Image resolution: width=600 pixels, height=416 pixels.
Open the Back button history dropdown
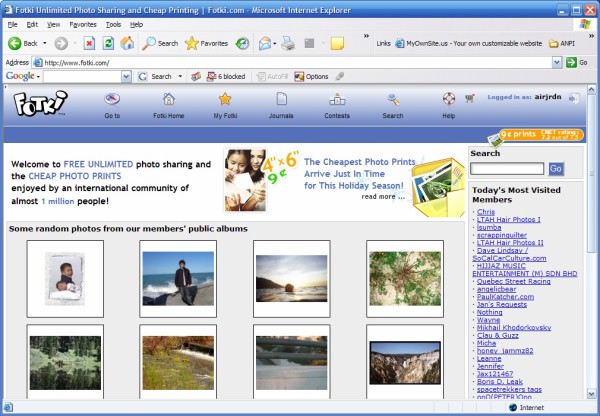[44, 44]
